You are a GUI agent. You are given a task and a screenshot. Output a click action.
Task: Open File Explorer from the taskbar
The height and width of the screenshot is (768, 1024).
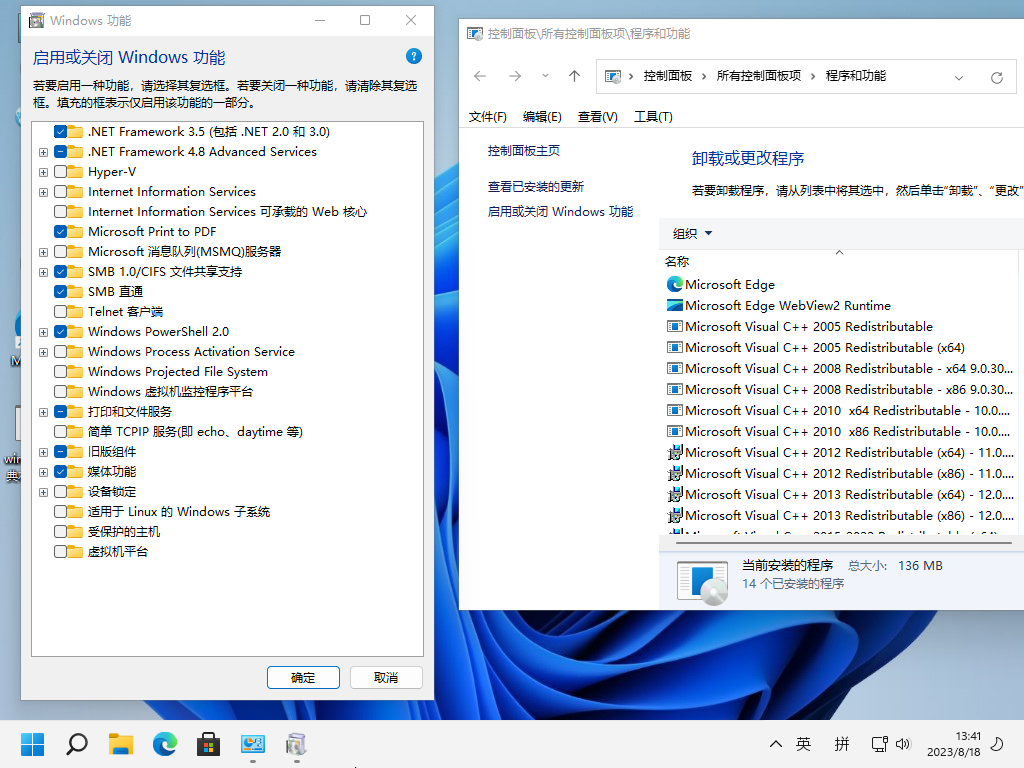(121, 744)
